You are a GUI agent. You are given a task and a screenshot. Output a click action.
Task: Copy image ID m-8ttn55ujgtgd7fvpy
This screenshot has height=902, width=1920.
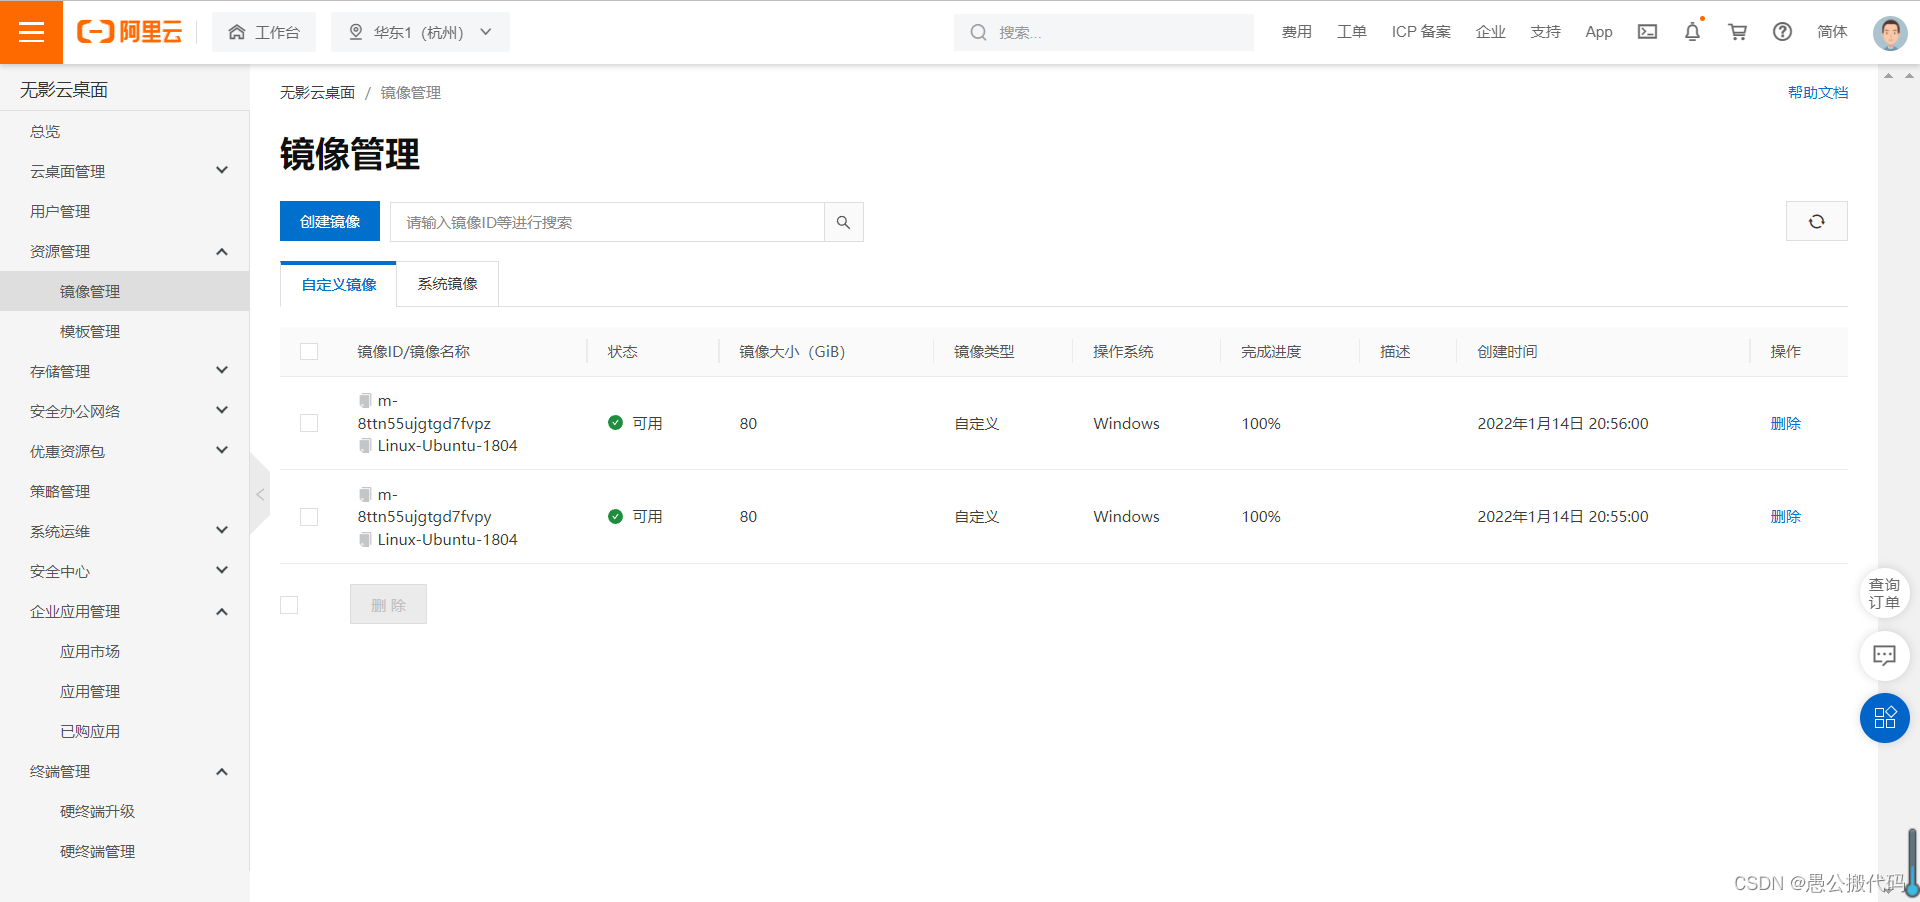[x=365, y=494]
